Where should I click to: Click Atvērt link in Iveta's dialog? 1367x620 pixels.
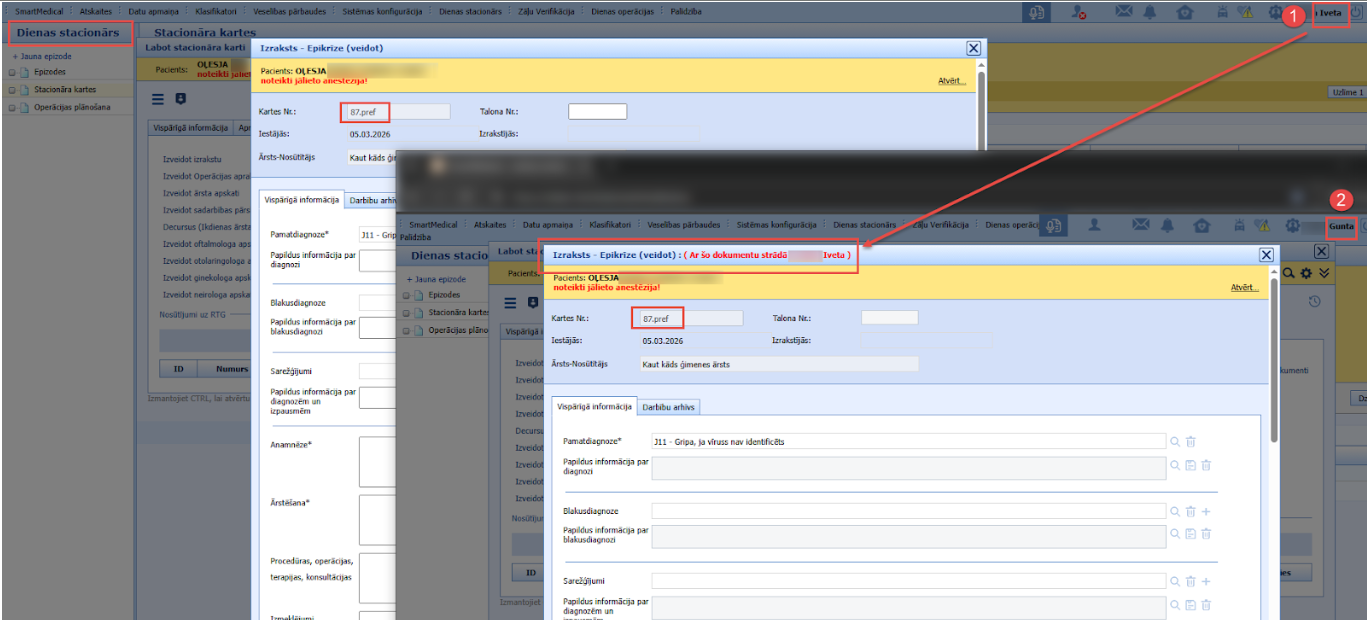click(951, 80)
